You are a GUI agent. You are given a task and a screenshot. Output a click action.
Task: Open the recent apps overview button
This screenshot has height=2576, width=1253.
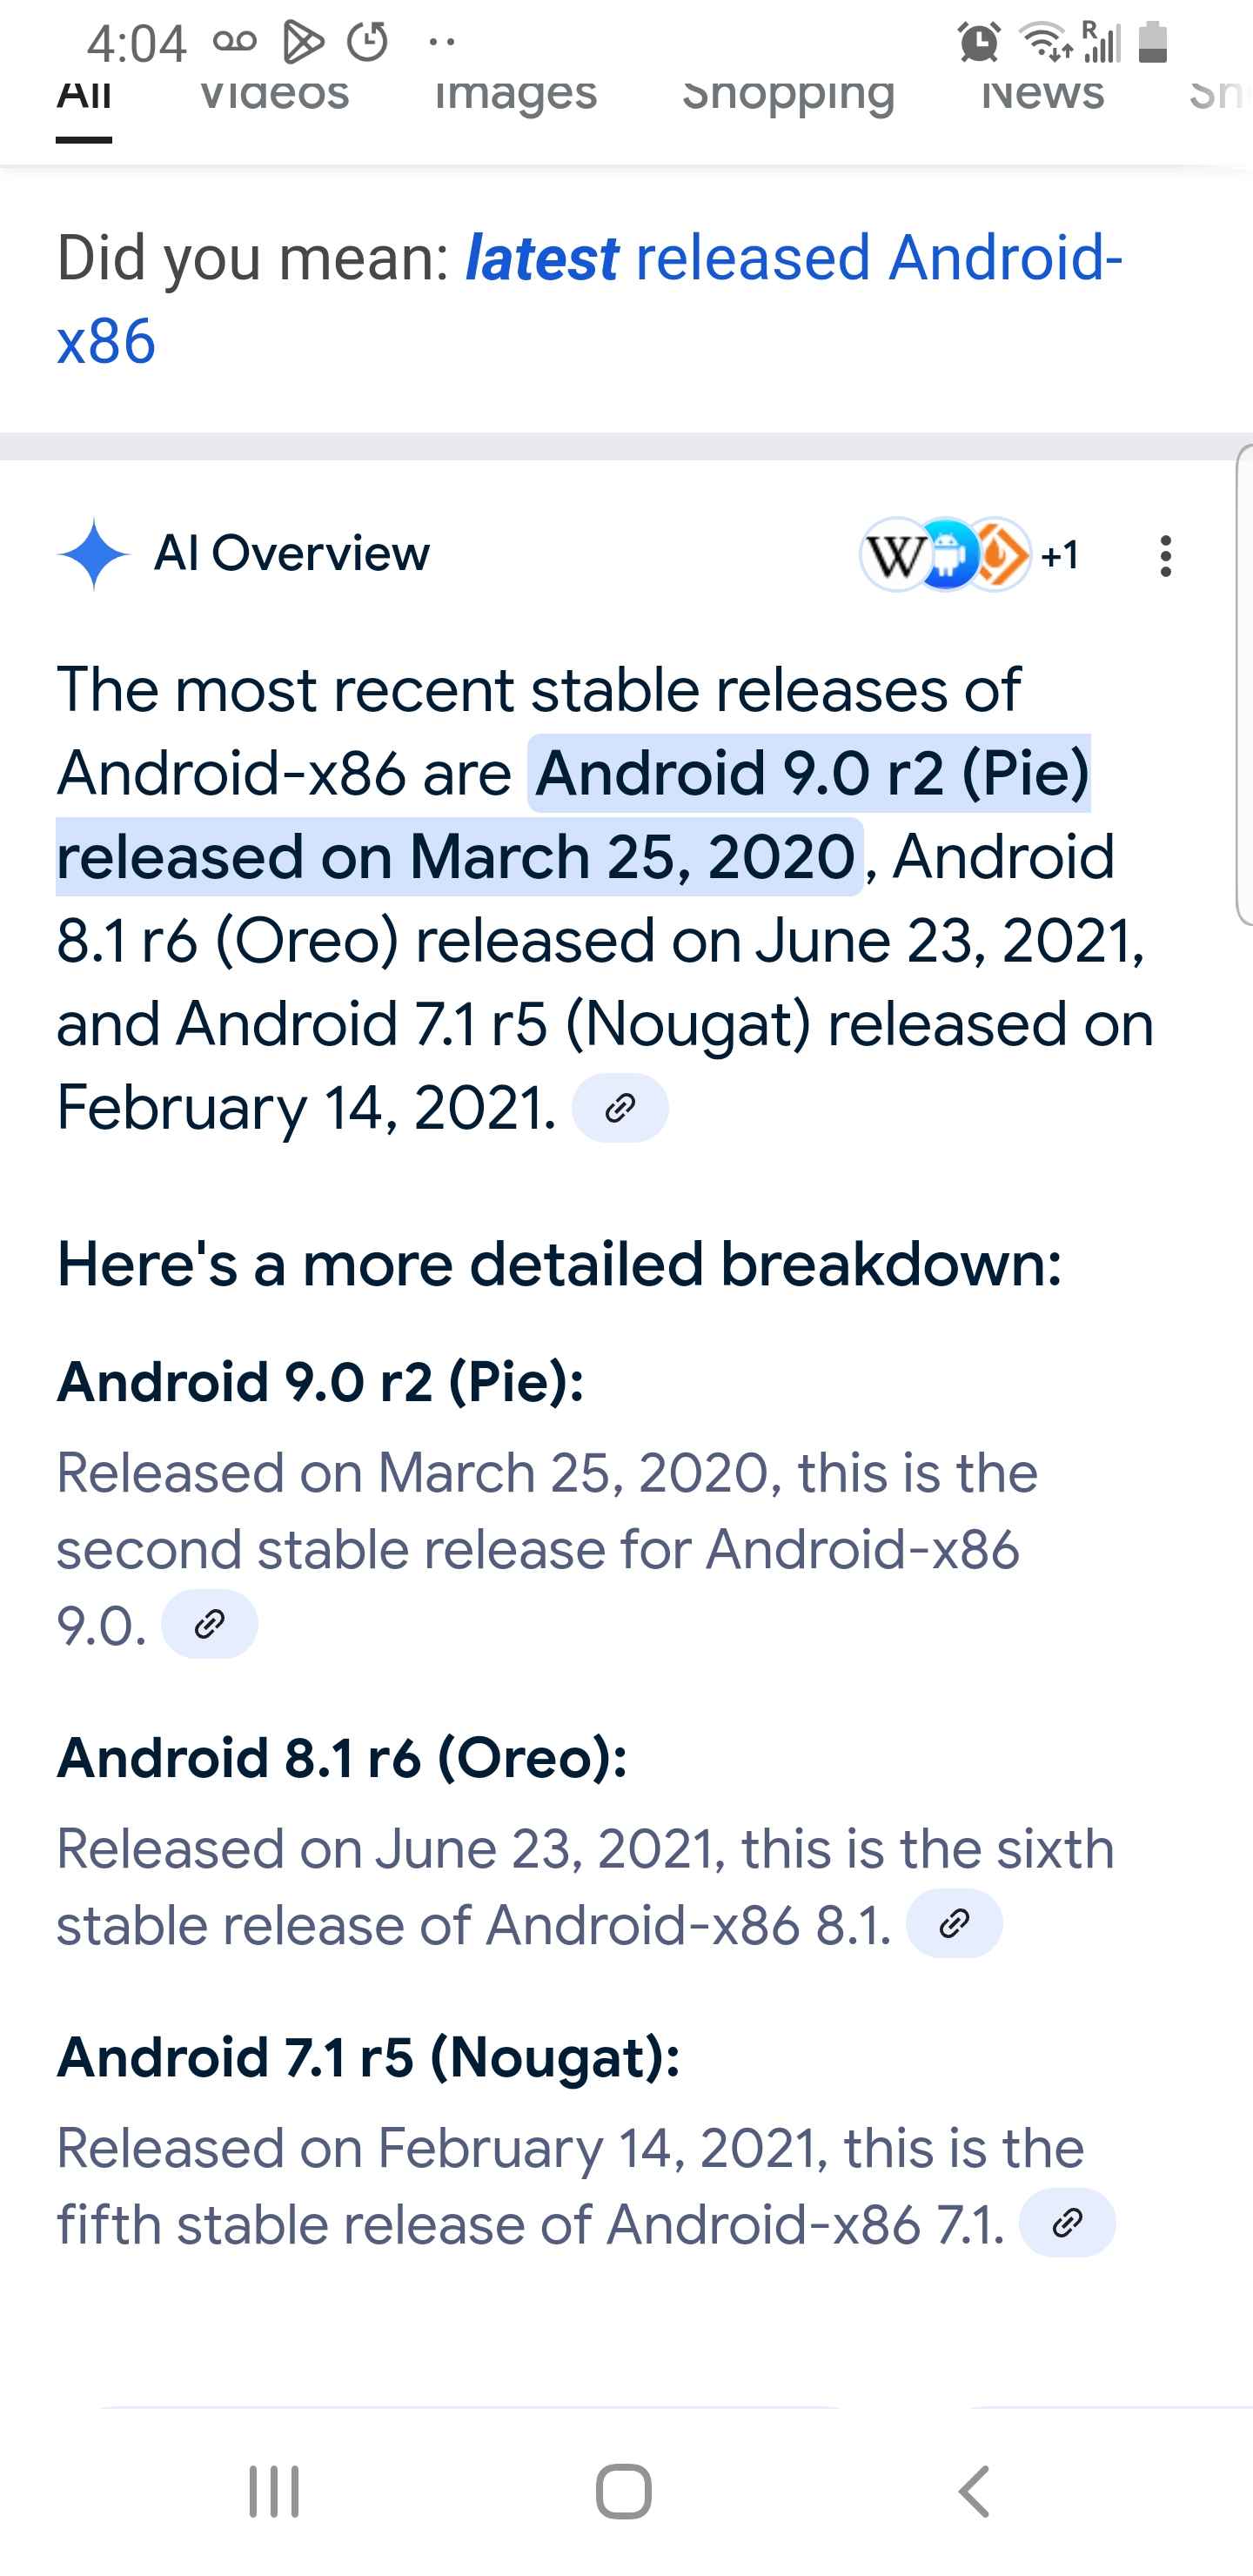[274, 2491]
